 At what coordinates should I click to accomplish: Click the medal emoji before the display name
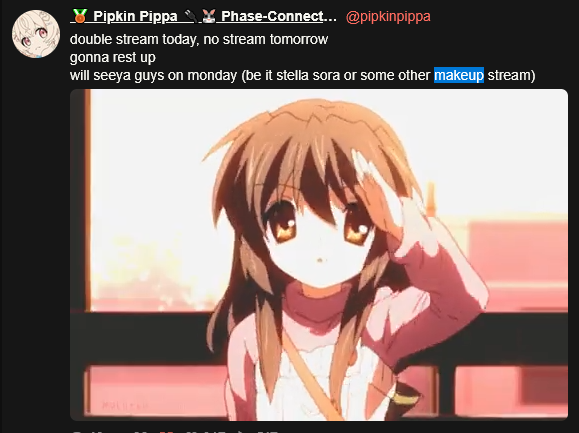[80, 16]
